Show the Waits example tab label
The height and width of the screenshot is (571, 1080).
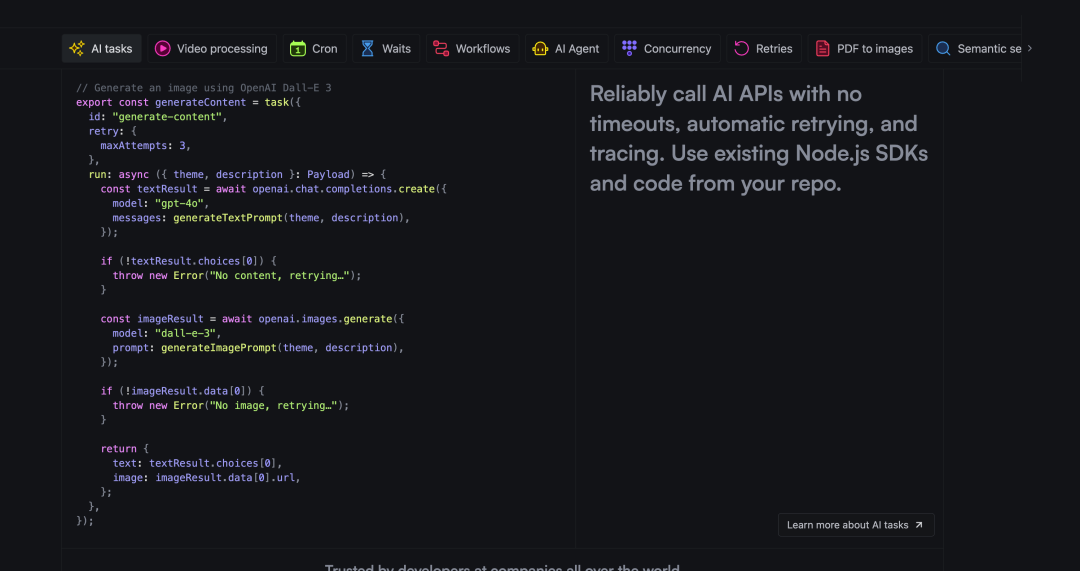396,48
